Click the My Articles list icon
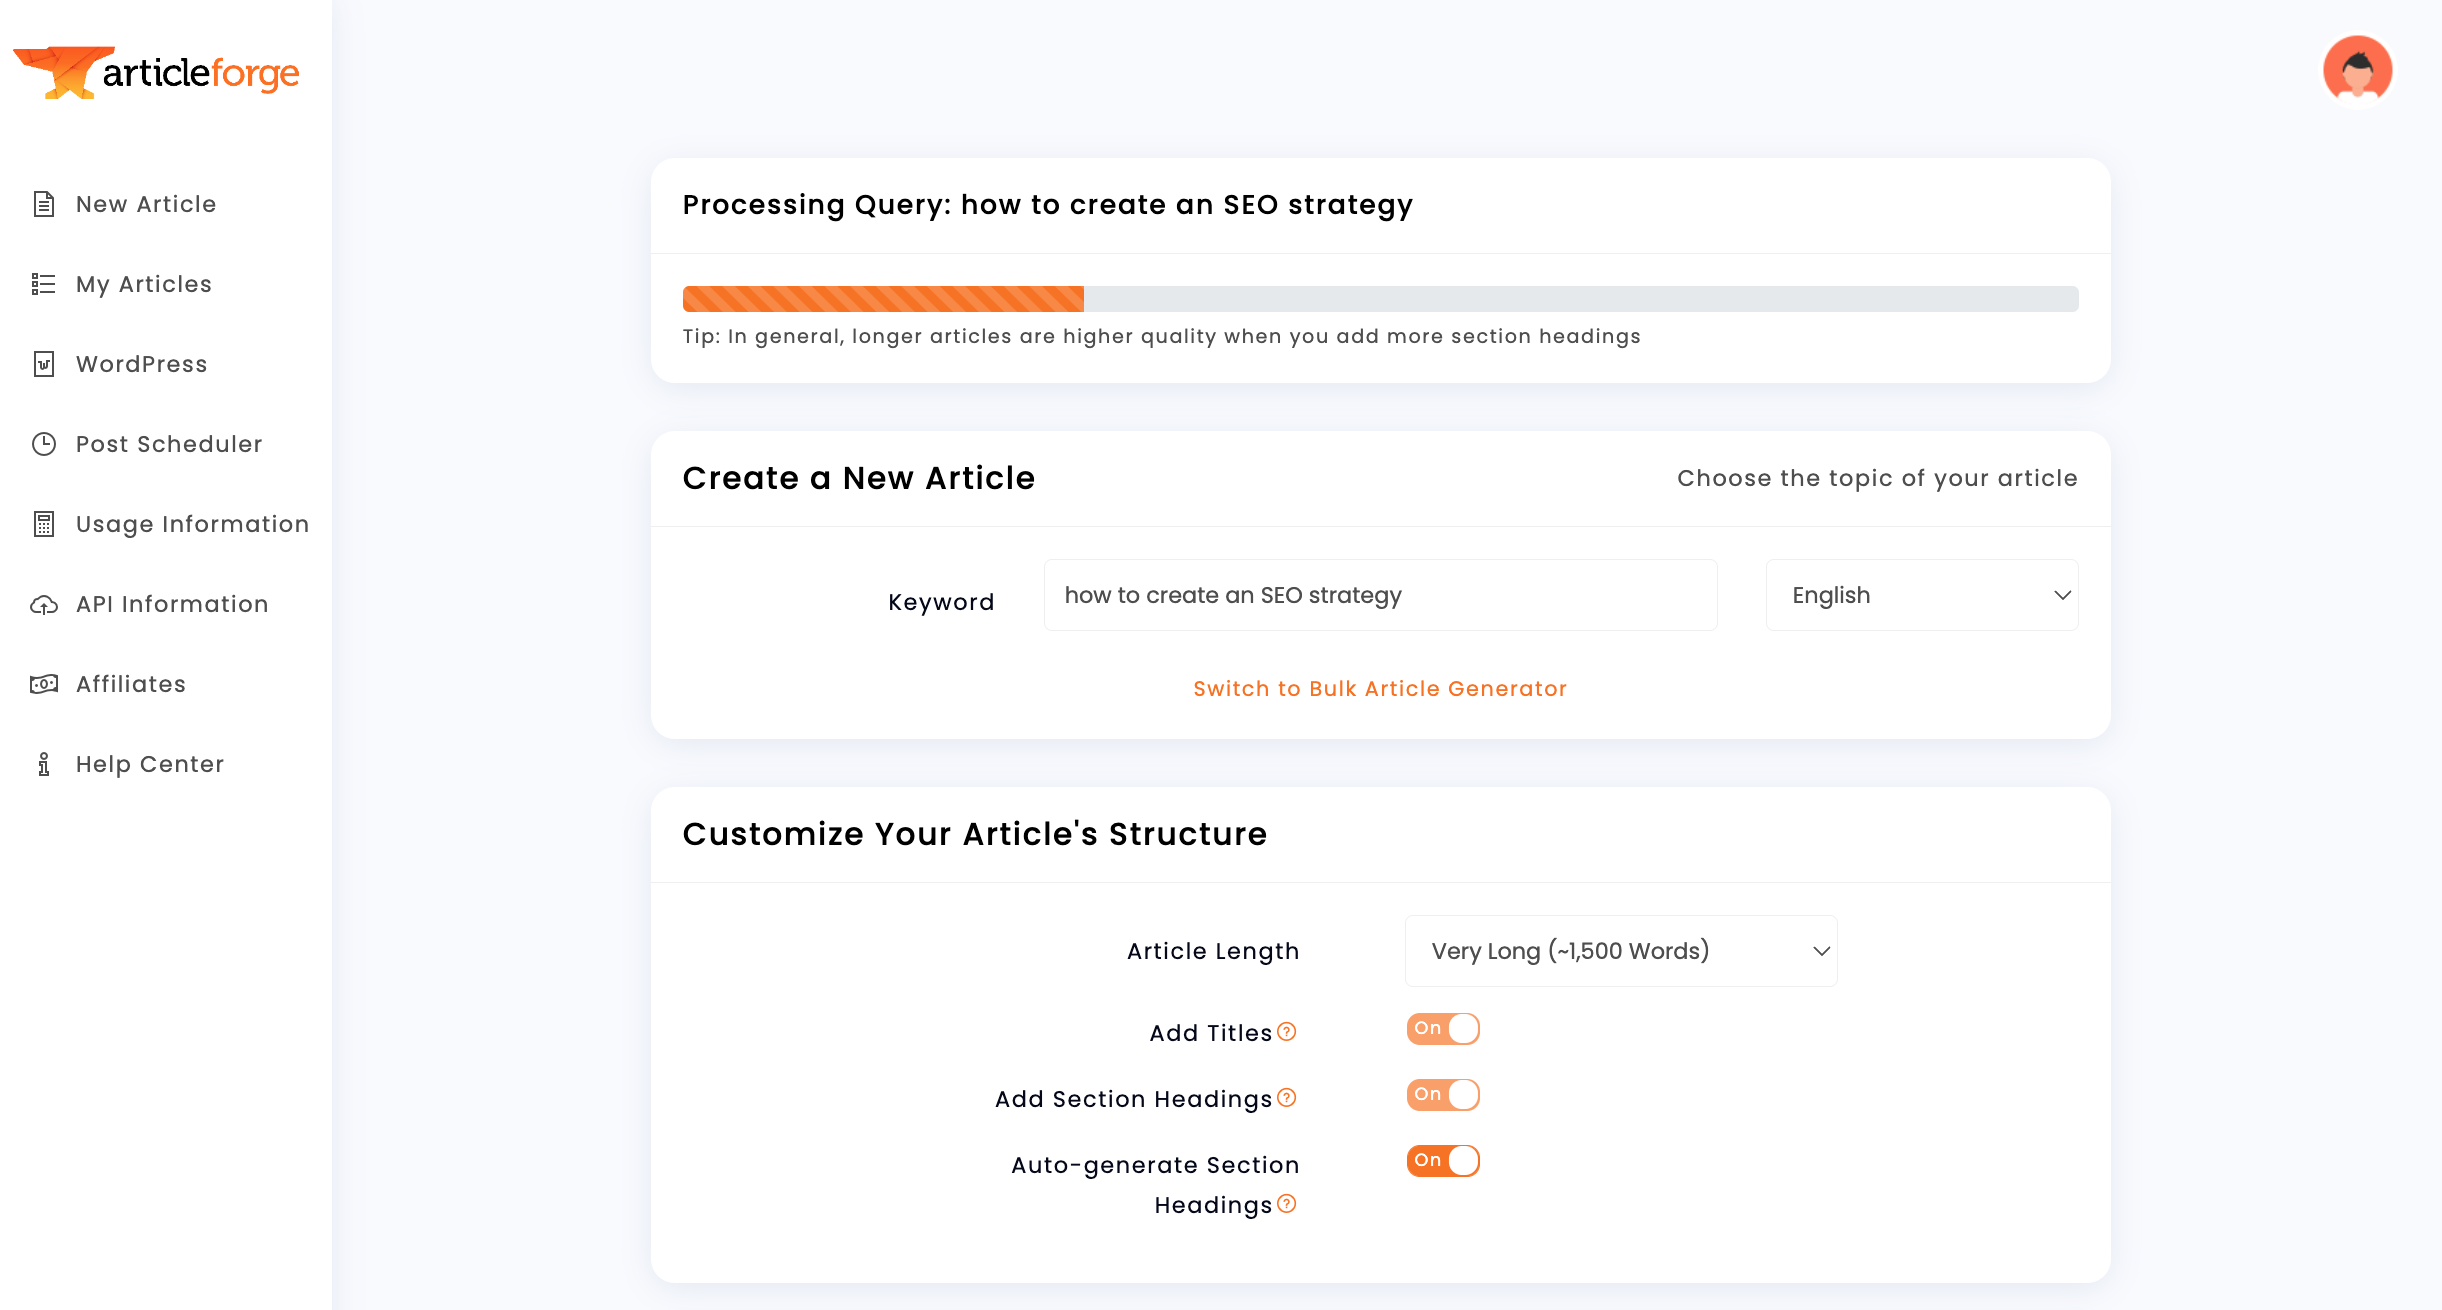This screenshot has height=1310, width=2442. [x=43, y=284]
